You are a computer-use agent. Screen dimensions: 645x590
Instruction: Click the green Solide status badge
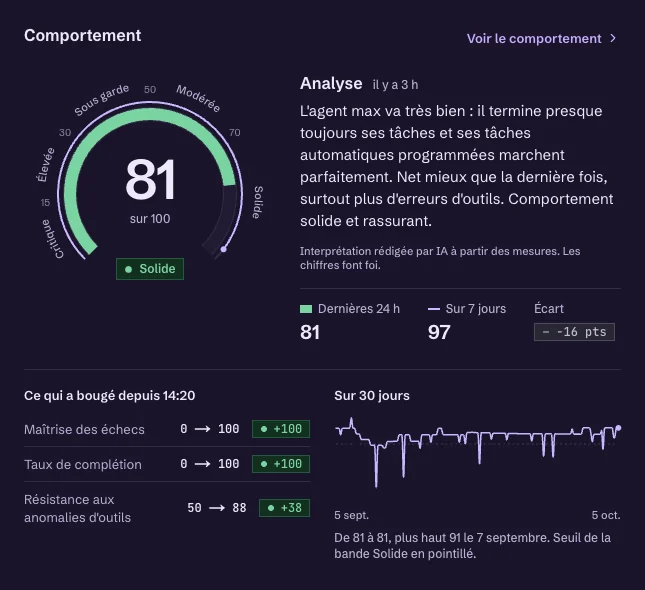pos(150,269)
